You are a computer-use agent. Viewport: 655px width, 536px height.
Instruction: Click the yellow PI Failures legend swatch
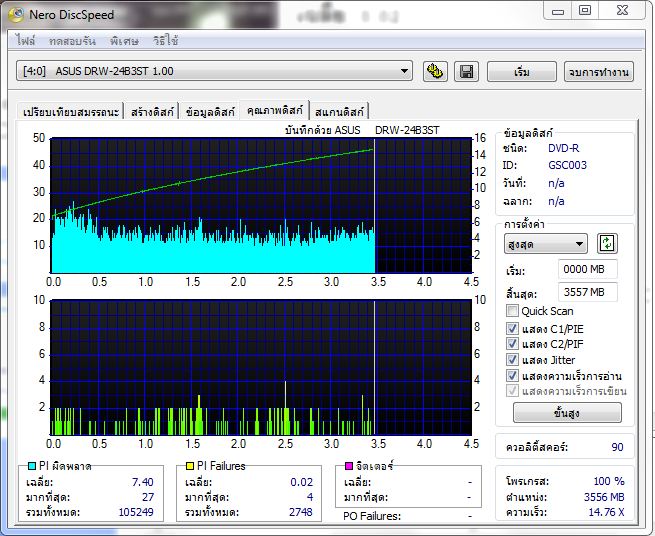point(190,465)
